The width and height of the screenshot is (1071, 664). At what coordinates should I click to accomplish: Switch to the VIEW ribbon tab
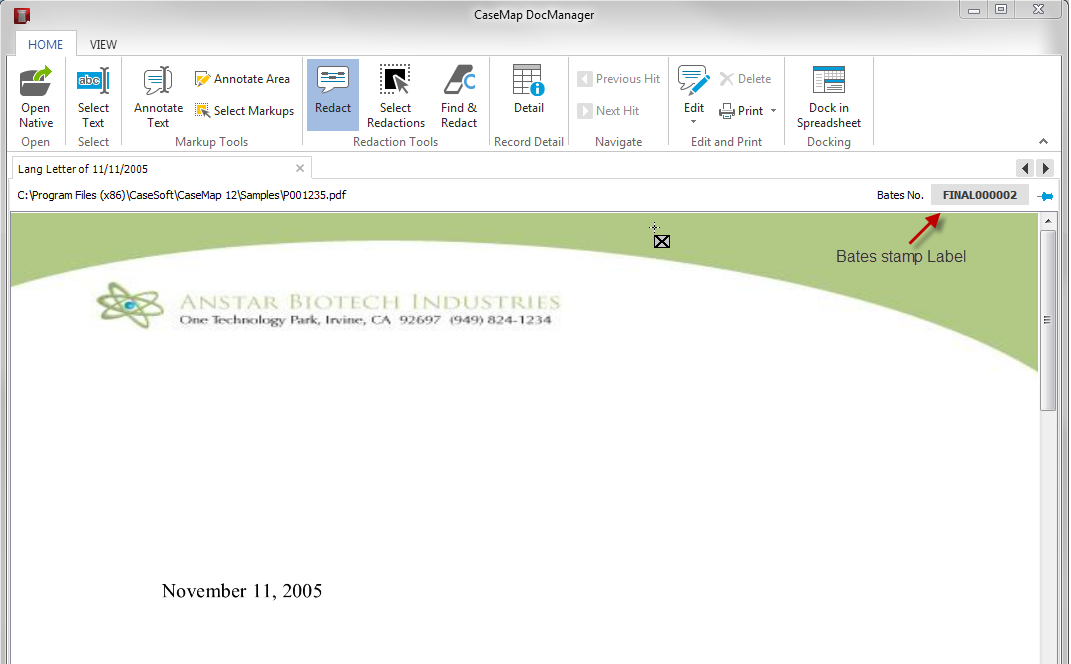103,45
